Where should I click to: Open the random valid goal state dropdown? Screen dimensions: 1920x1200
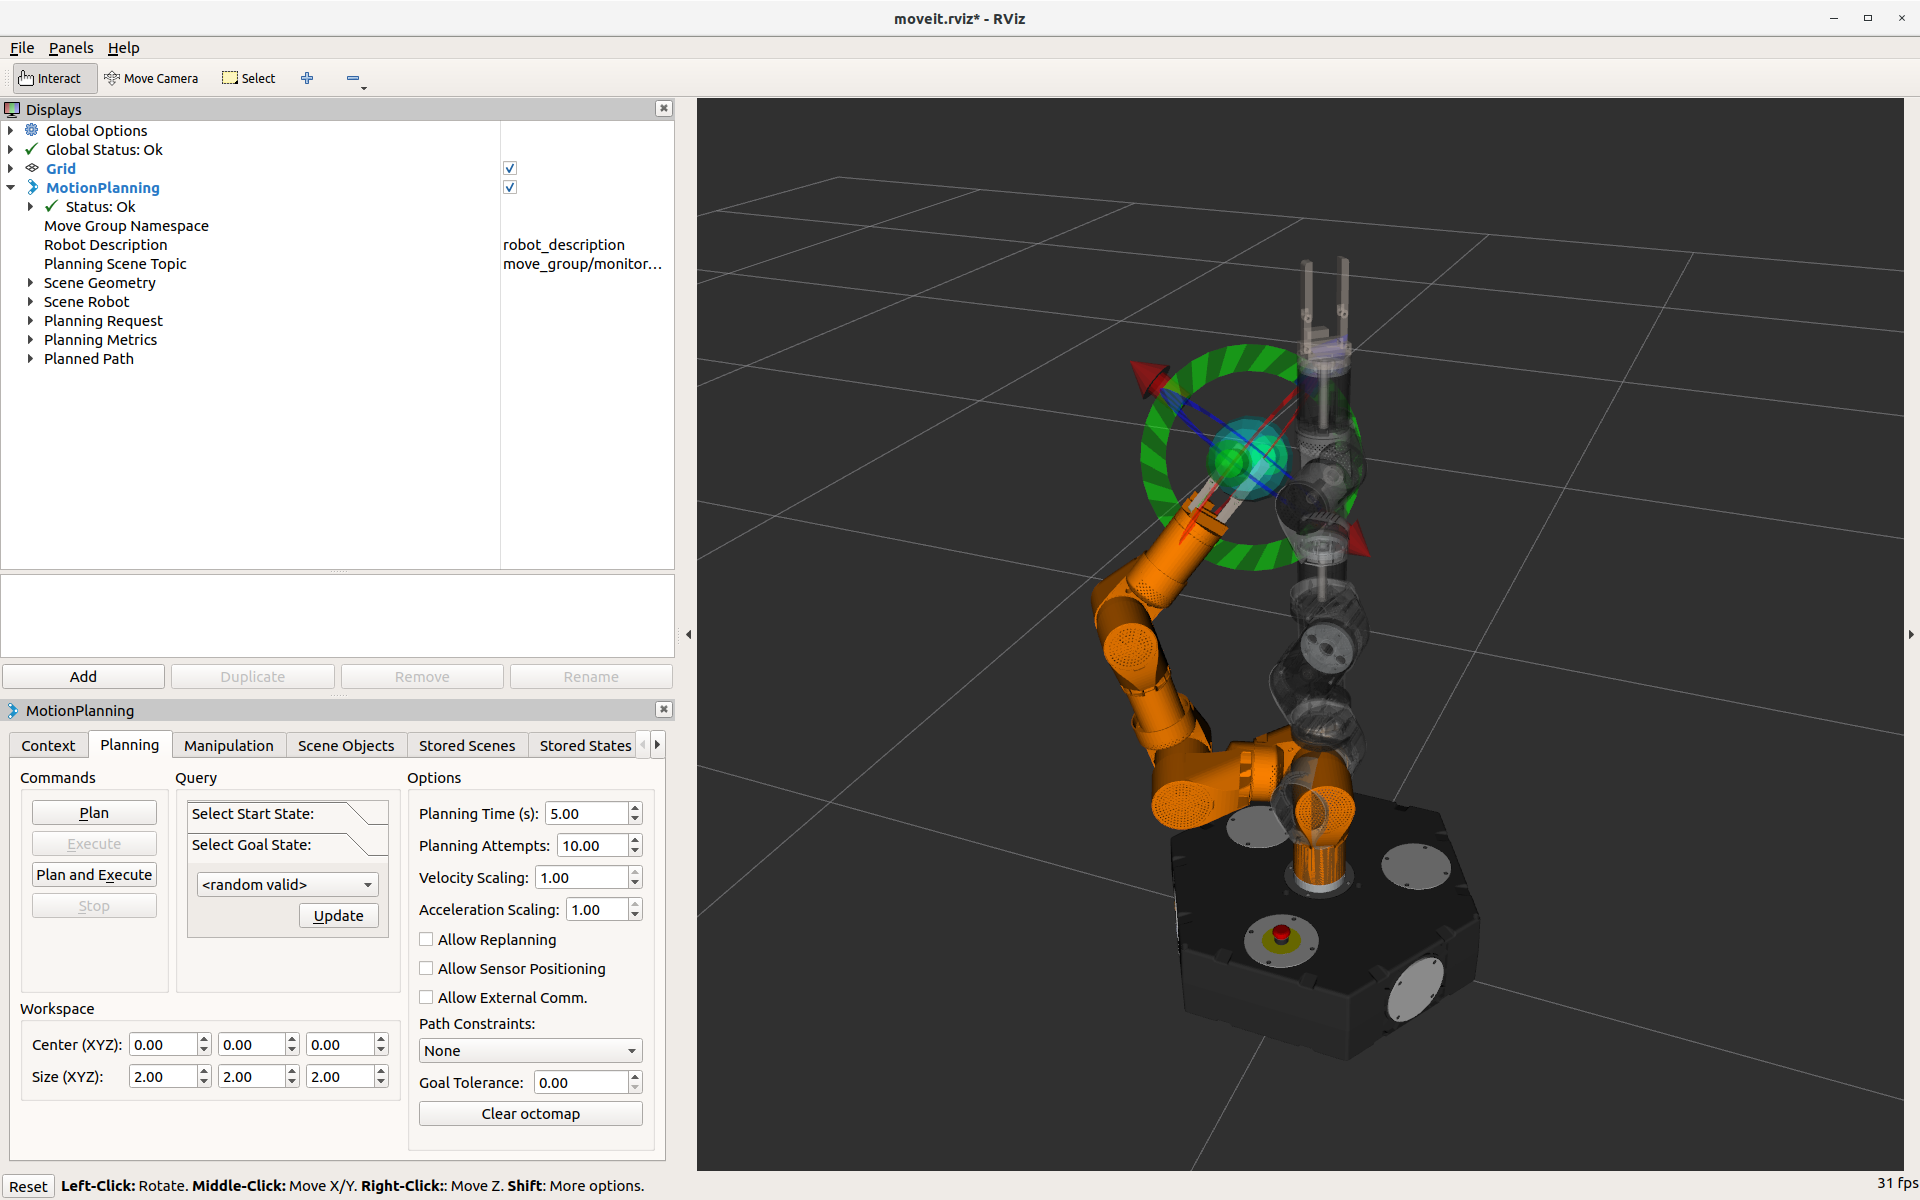(x=287, y=884)
